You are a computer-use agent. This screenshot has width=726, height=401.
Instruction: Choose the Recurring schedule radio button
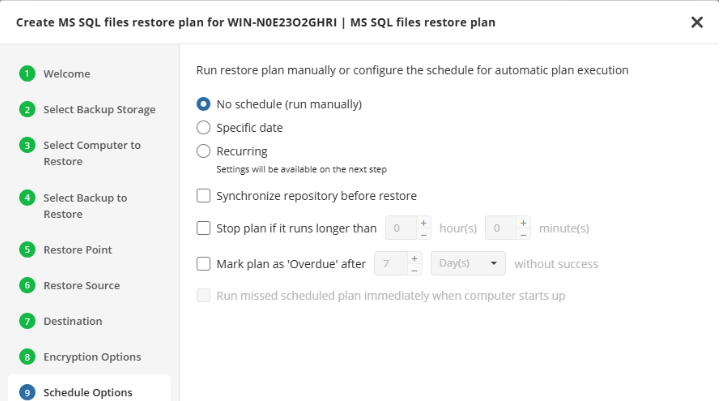pos(204,152)
